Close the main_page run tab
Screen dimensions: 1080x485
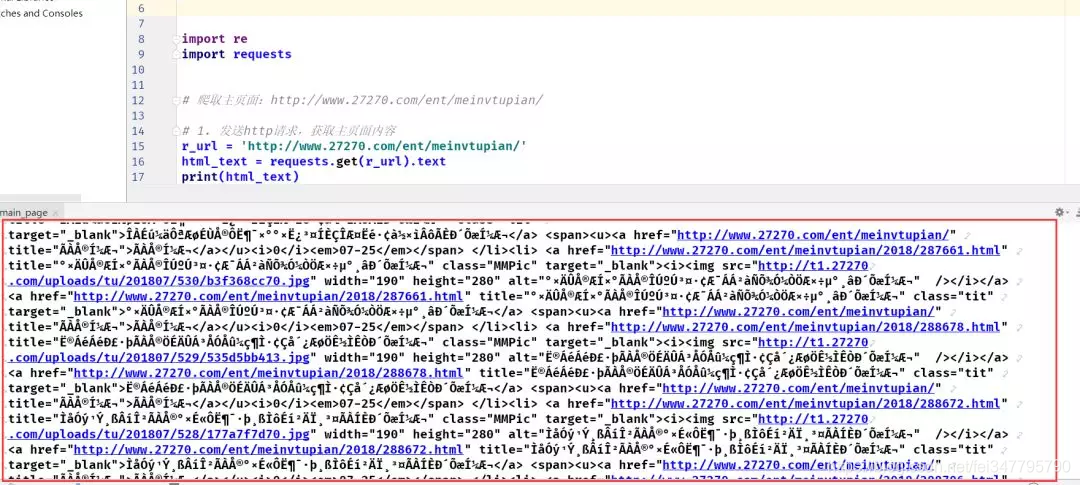click(x=55, y=214)
